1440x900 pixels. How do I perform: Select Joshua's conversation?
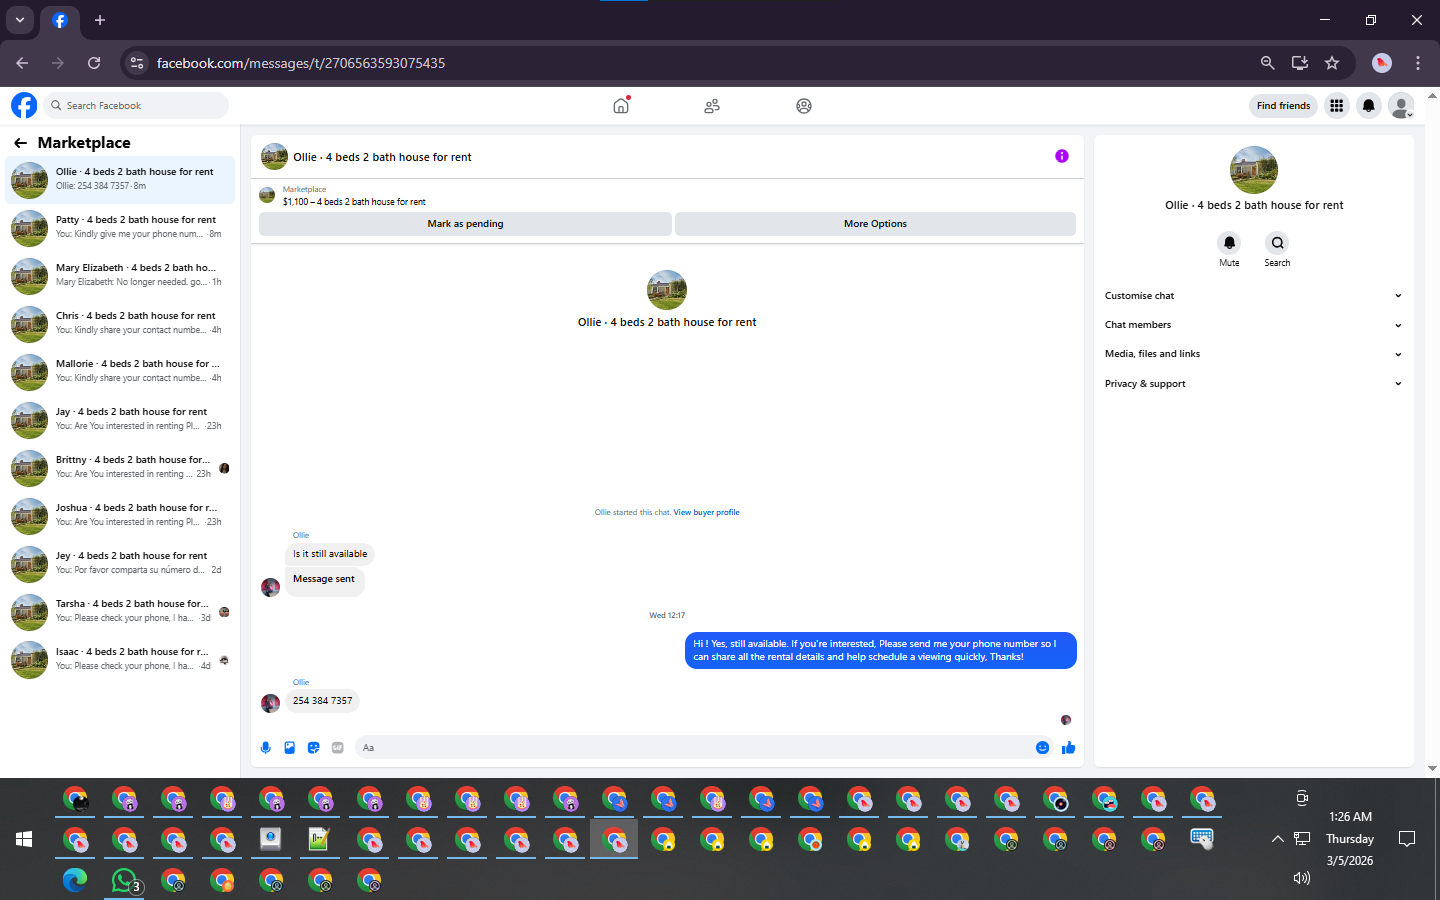[120, 515]
